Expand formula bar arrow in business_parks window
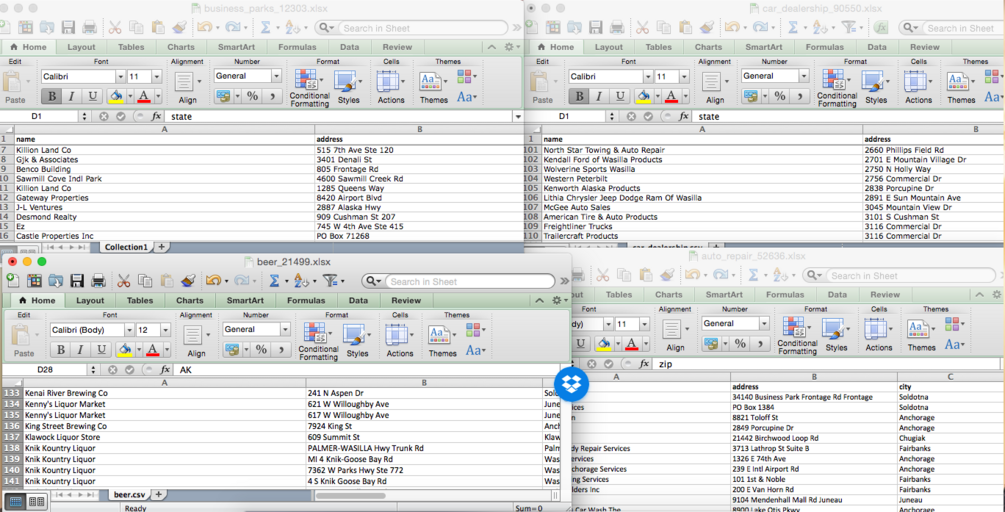Screen dimensions: 1005x512 coord(517,117)
